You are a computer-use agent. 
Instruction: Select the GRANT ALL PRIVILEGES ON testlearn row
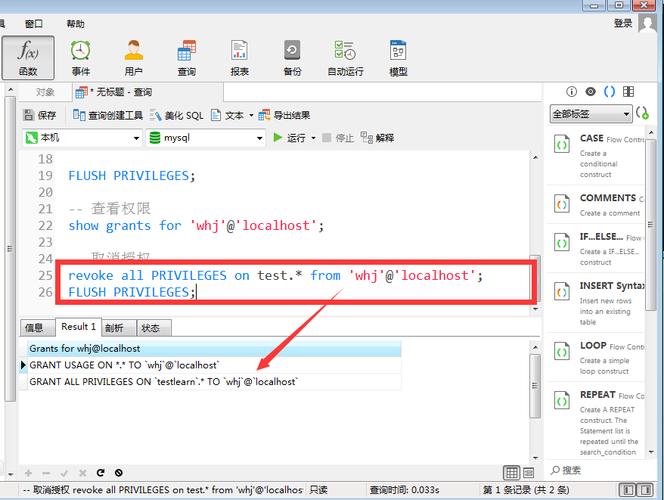click(214, 381)
